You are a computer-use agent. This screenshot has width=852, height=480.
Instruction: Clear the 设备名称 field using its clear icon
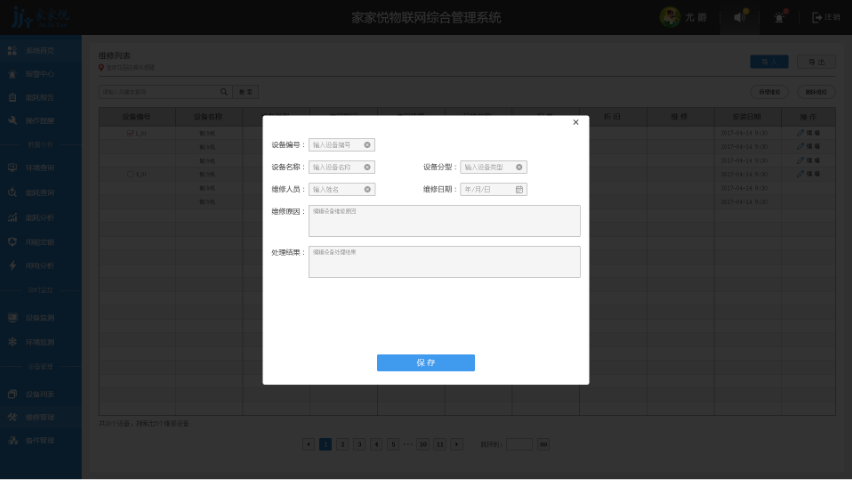click(x=367, y=167)
